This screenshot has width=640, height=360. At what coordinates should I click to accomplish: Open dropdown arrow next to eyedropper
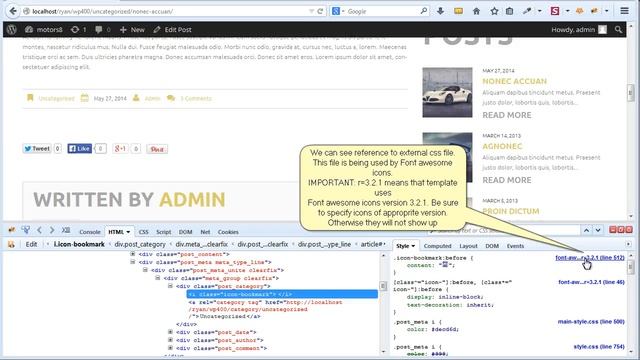point(540,11)
